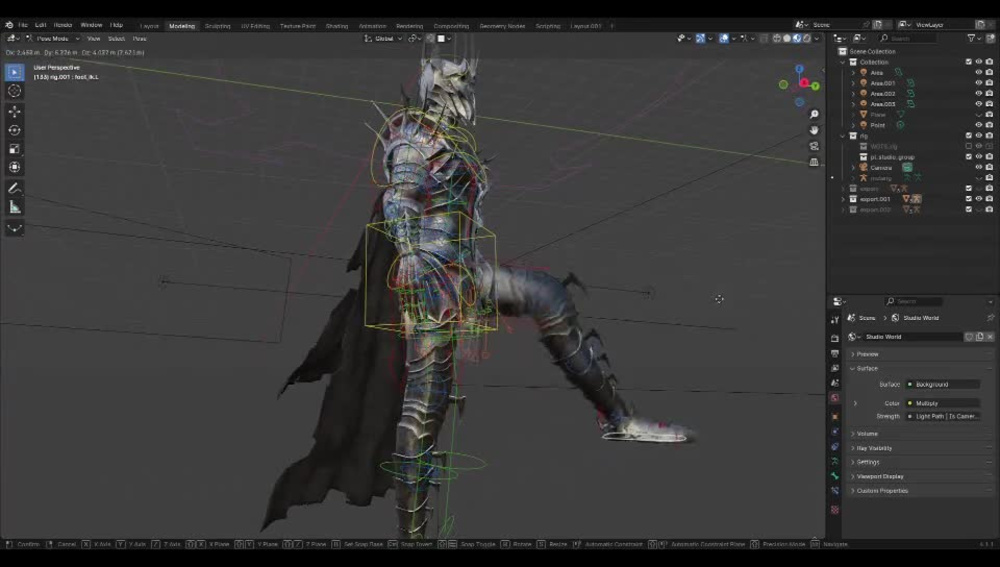This screenshot has height=567, width=1000.
Task: Click the viewport pan hand icon
Action: point(814,130)
